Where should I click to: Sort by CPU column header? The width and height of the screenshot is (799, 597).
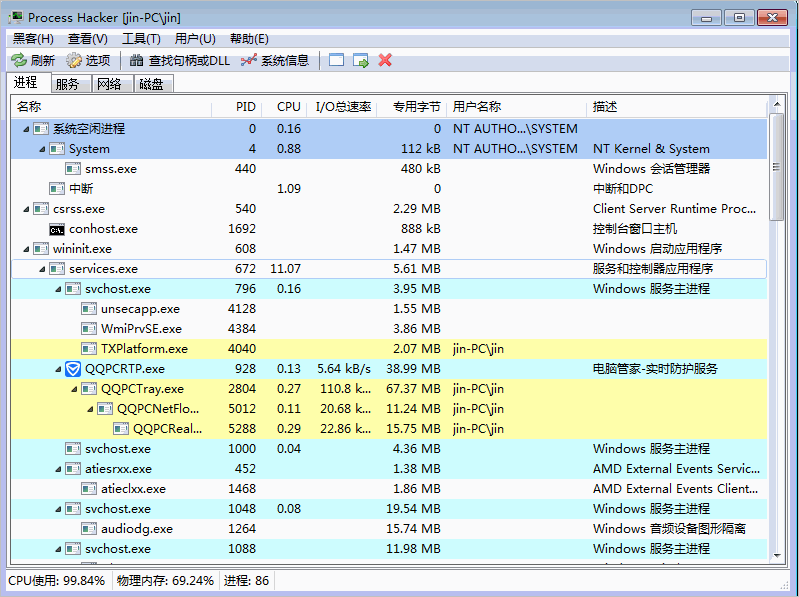(x=284, y=107)
